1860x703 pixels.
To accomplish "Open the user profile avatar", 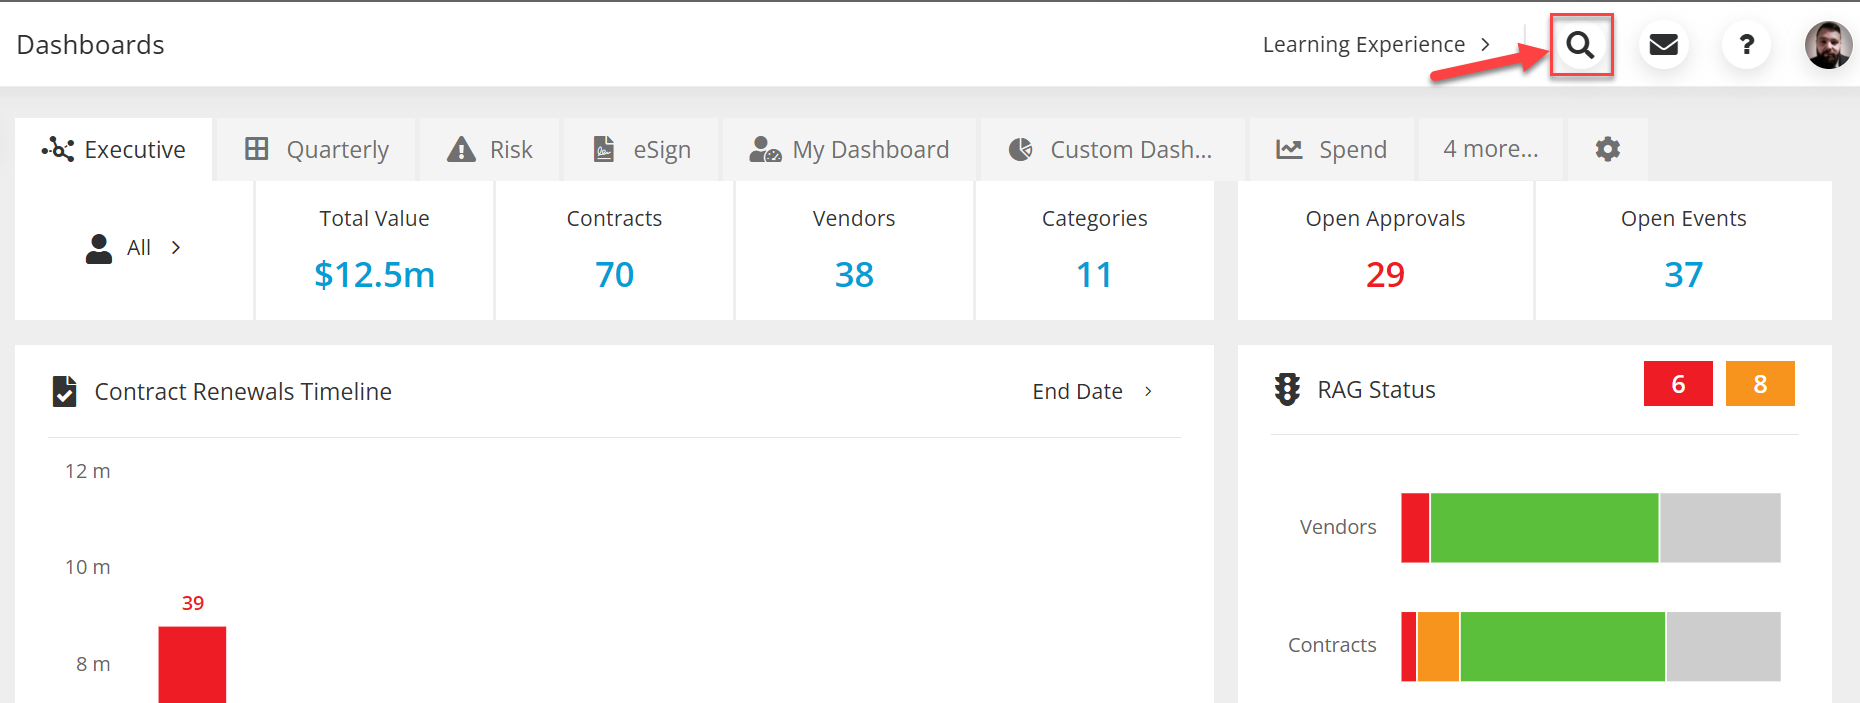I will tap(1828, 45).
